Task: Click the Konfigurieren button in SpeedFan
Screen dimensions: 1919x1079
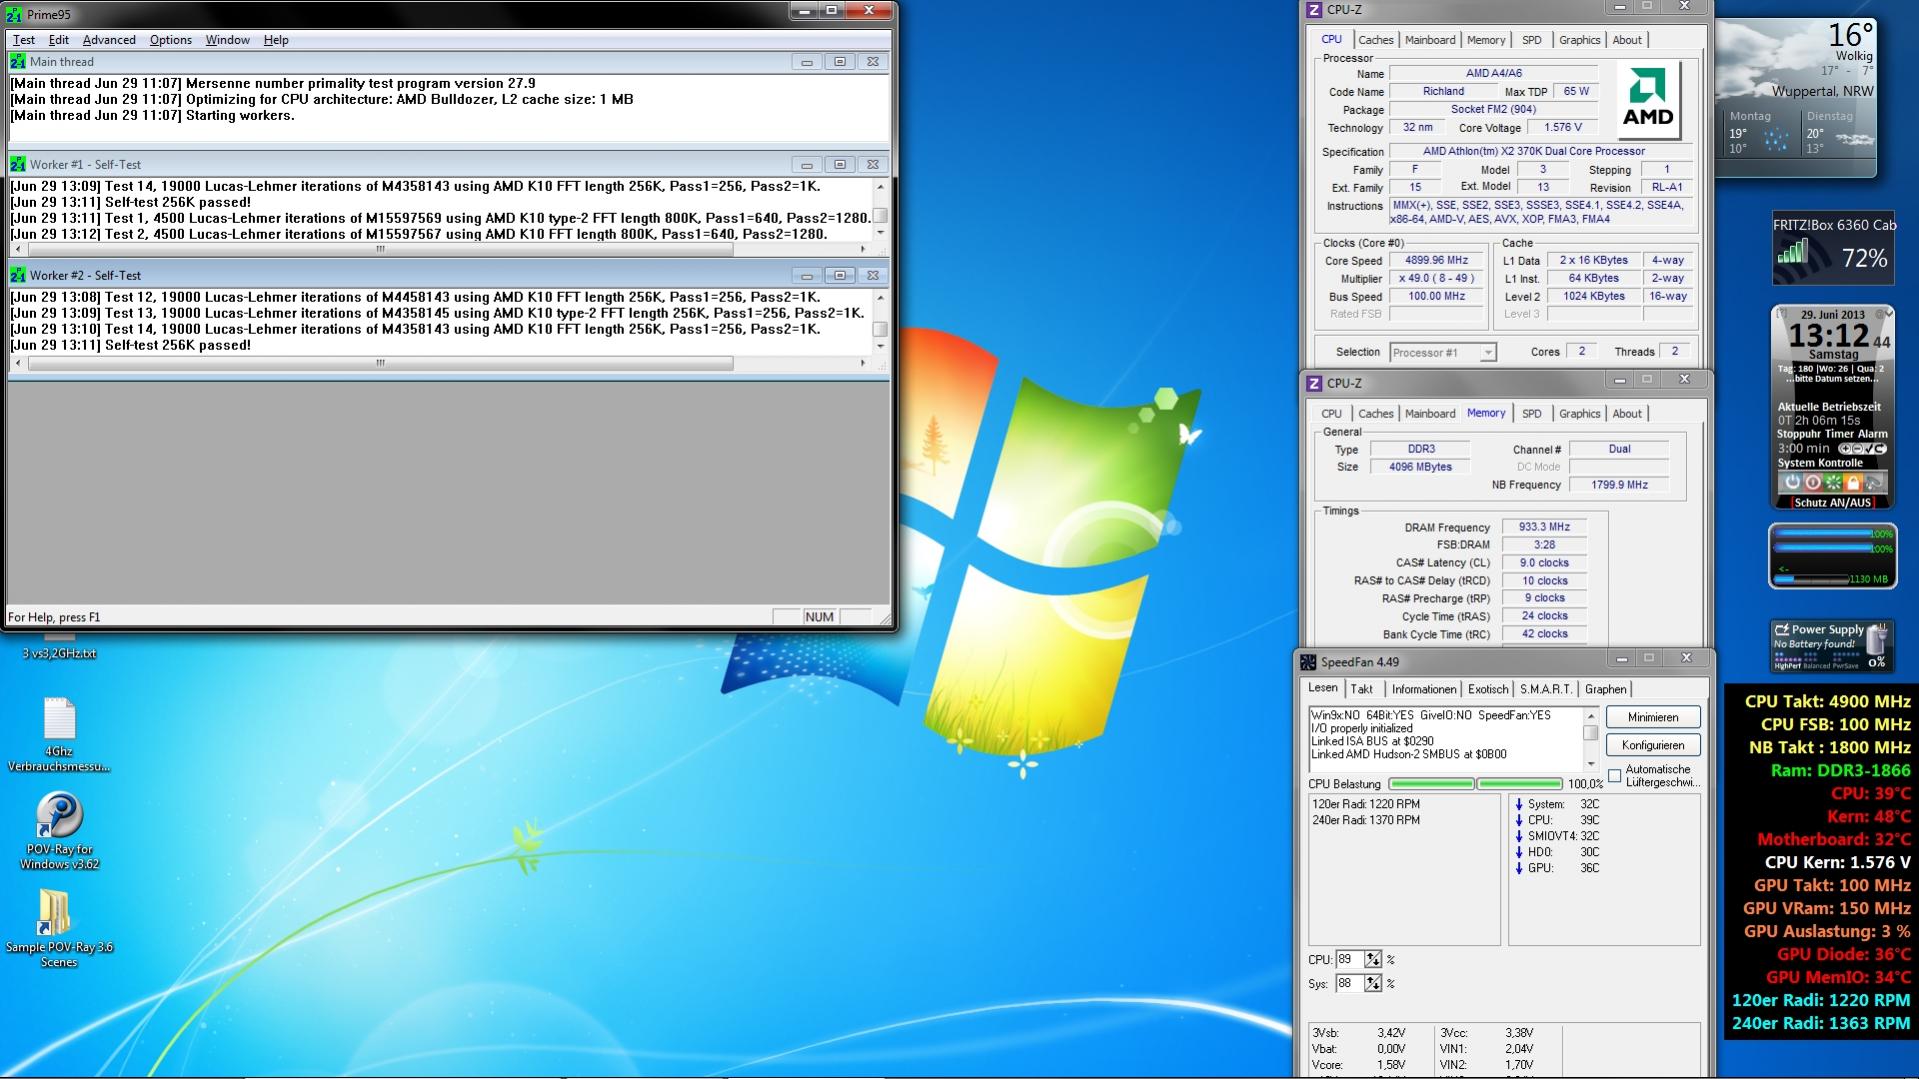Action: pos(1653,745)
